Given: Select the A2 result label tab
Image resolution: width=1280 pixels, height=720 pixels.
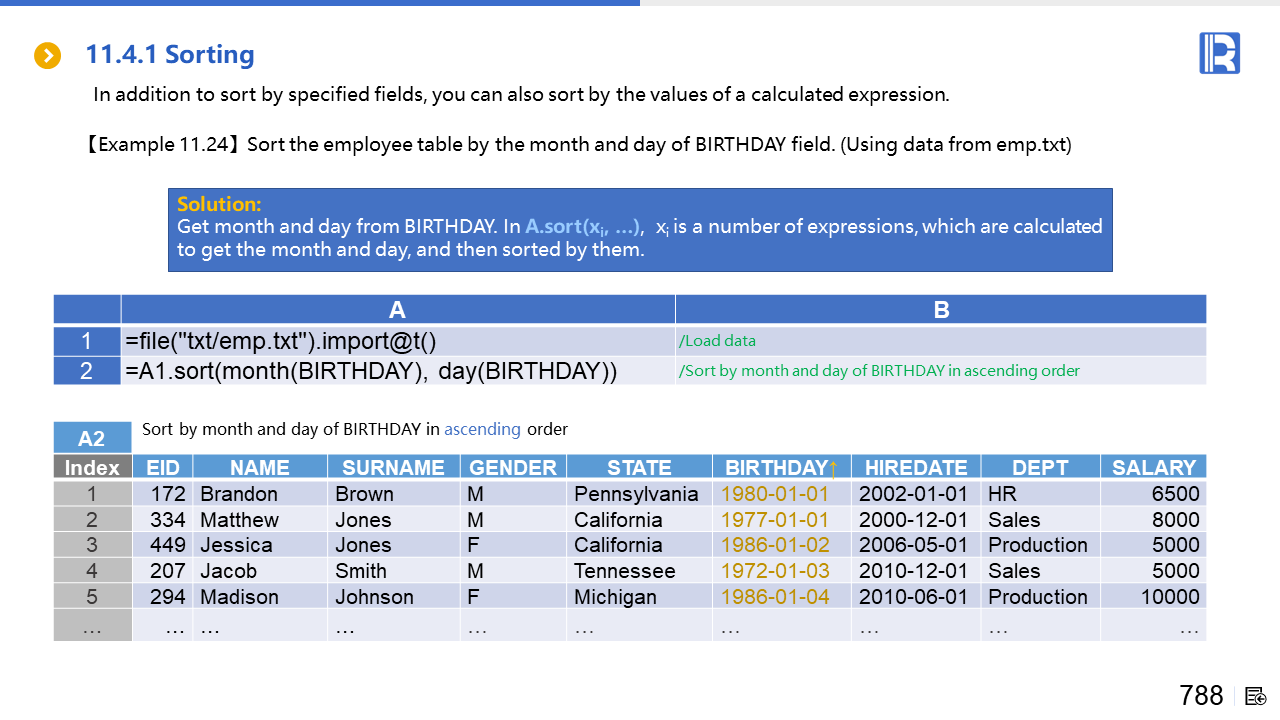Looking at the screenshot, I should coord(92,438).
